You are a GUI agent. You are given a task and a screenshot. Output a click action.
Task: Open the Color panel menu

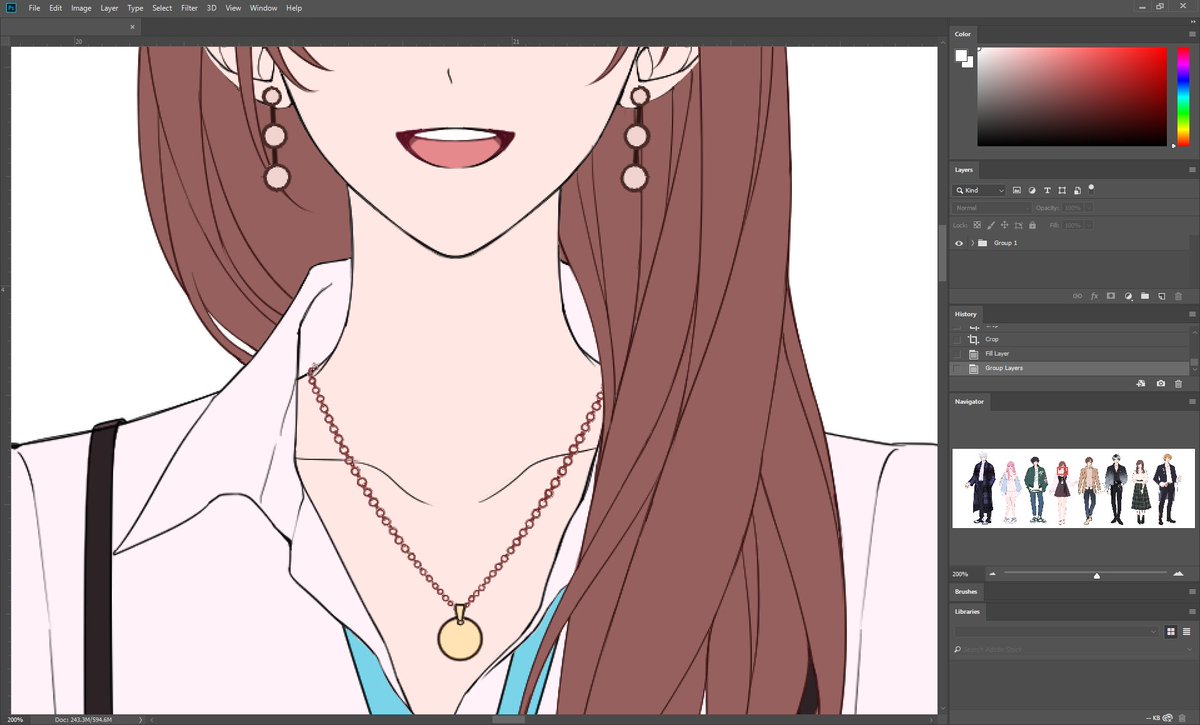click(x=1192, y=34)
